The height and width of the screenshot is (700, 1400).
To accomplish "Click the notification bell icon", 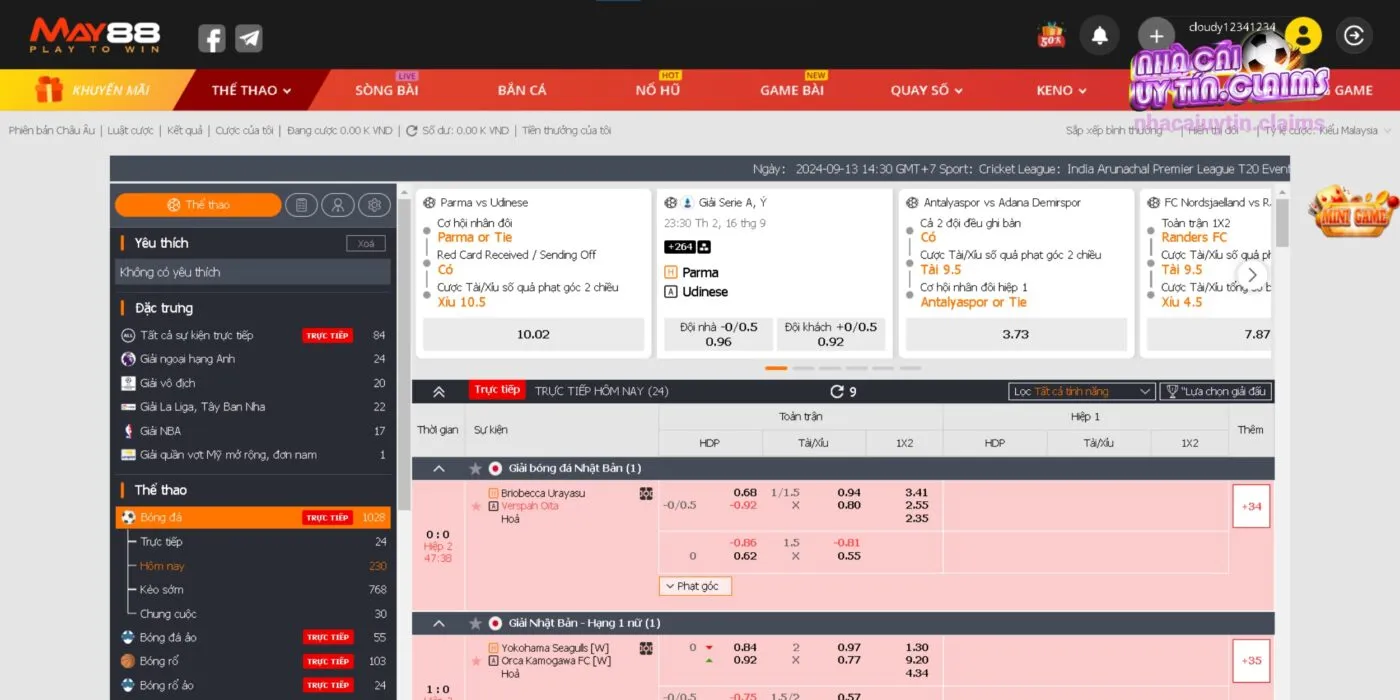I will click(1099, 36).
